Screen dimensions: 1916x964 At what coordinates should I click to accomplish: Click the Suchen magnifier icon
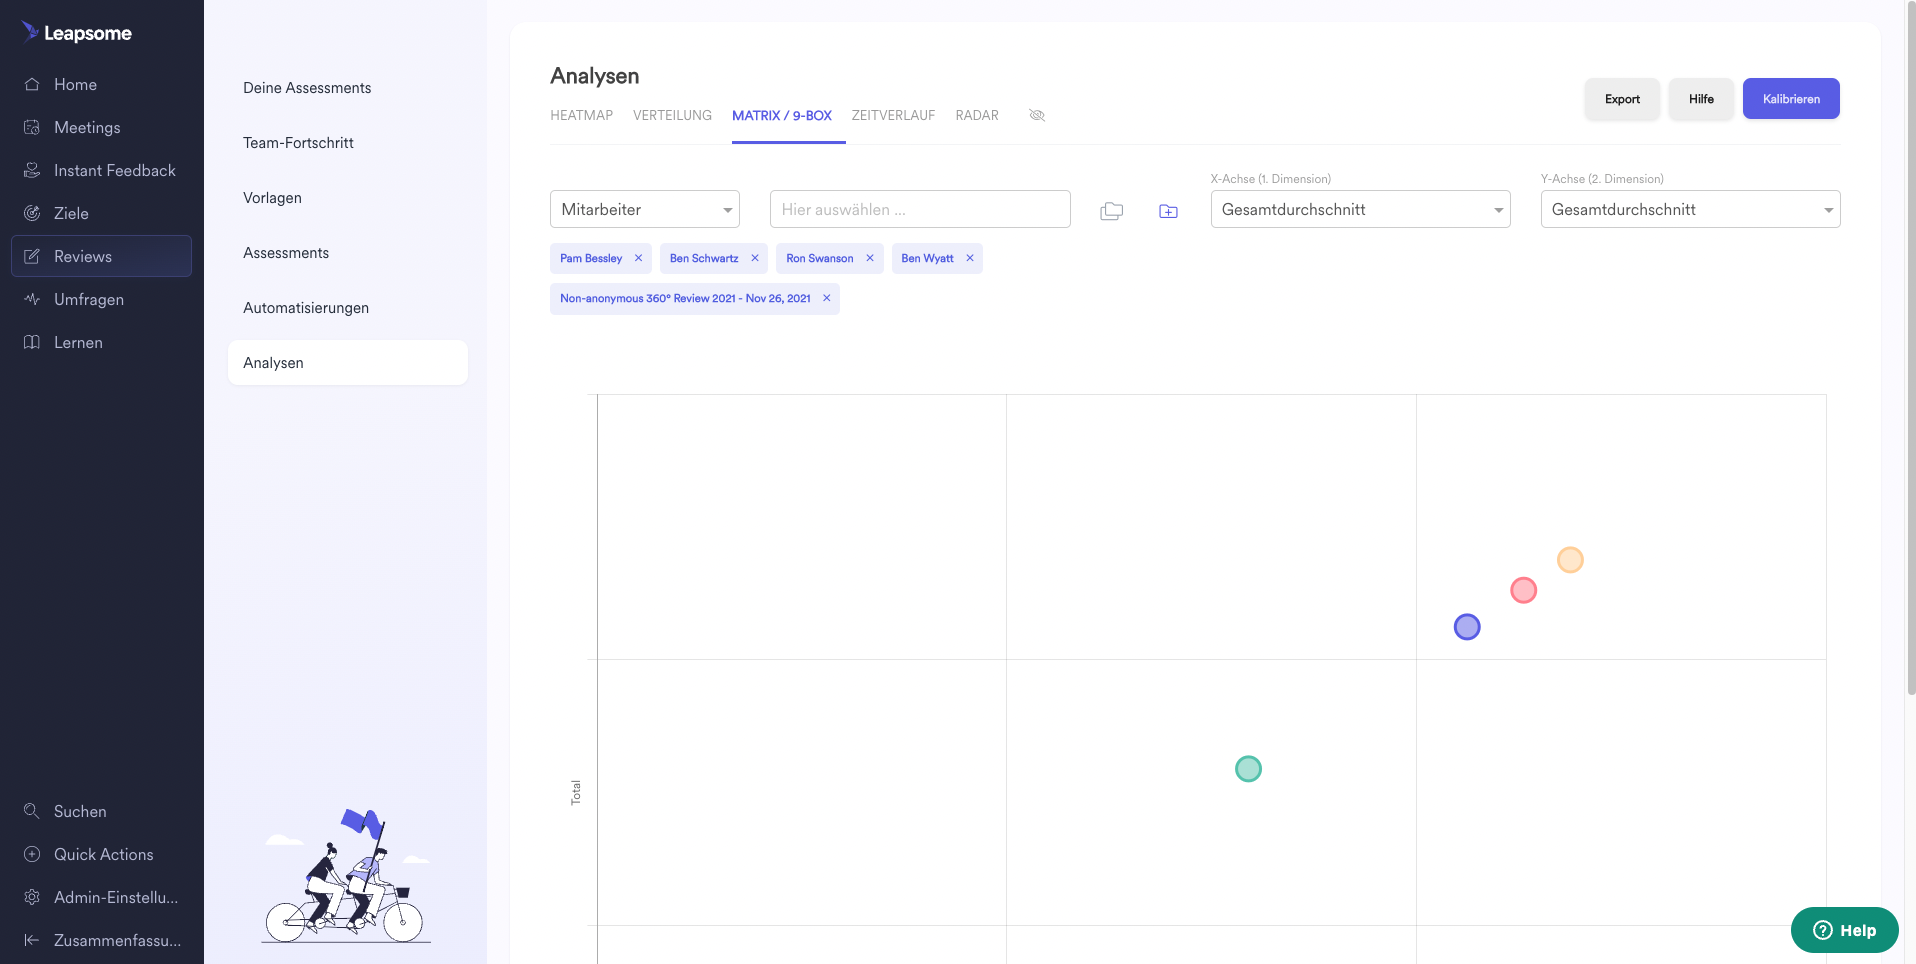[32, 811]
